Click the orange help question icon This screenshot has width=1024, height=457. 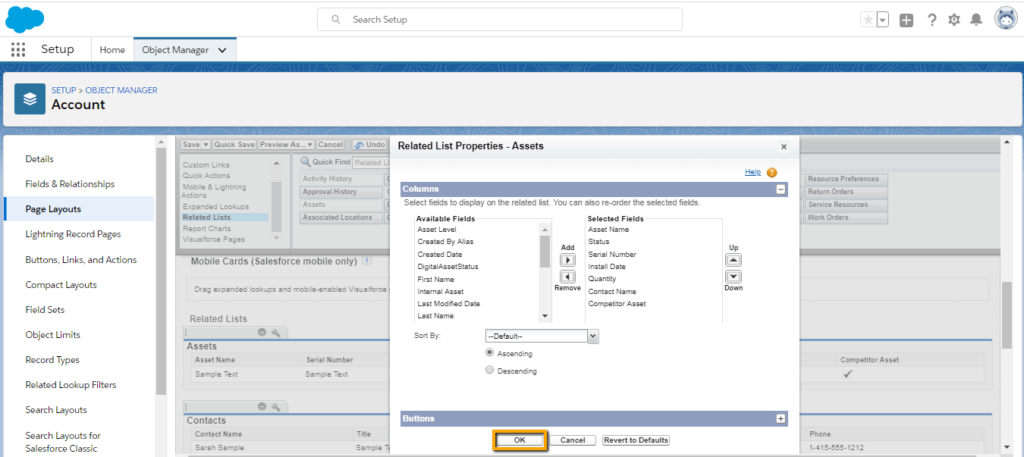(772, 172)
